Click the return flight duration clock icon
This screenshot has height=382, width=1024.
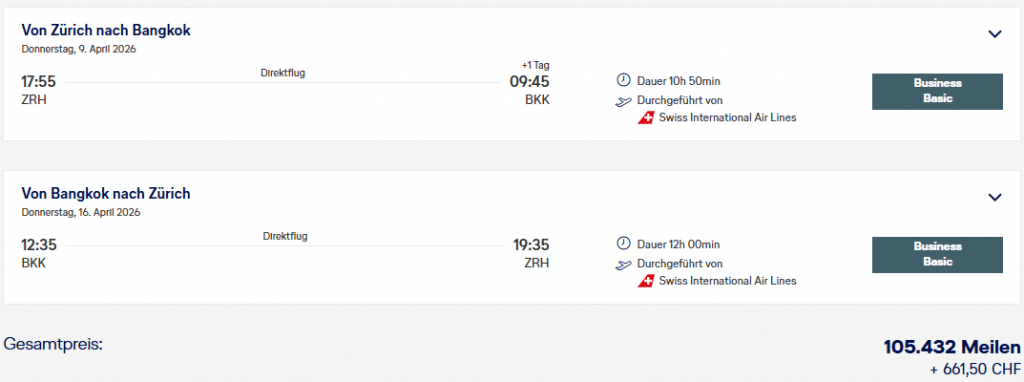(x=624, y=244)
